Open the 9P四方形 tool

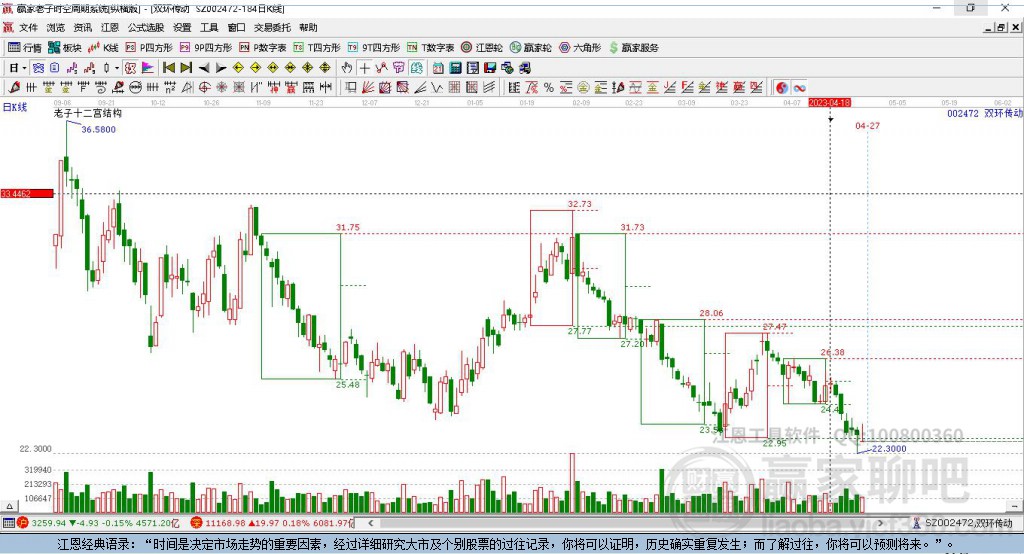(x=206, y=48)
